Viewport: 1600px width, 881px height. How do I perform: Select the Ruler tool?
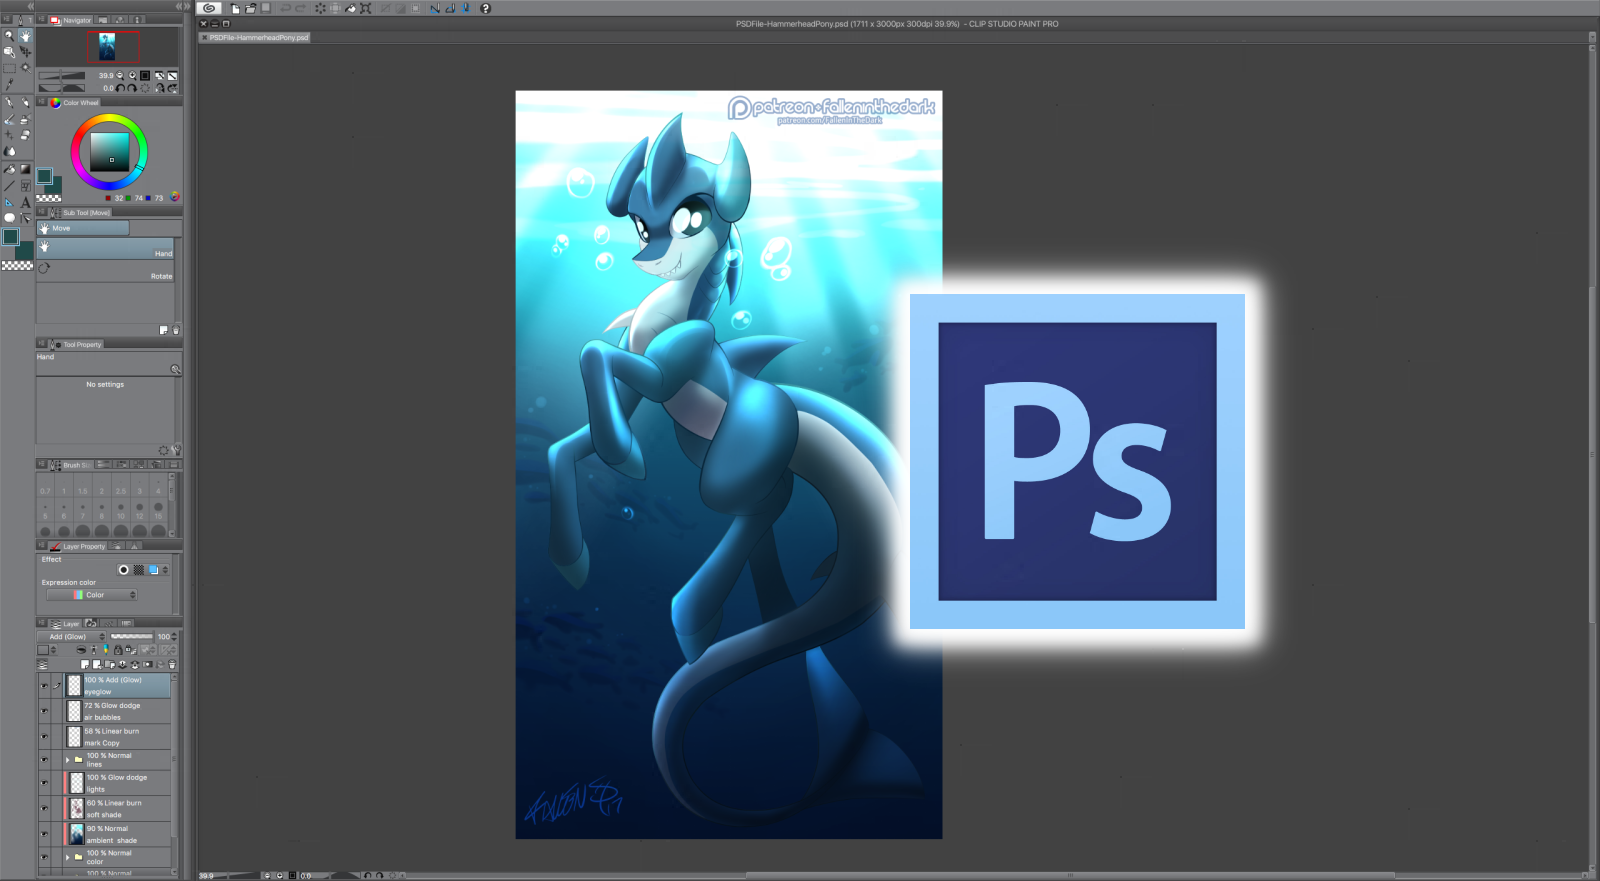9,202
